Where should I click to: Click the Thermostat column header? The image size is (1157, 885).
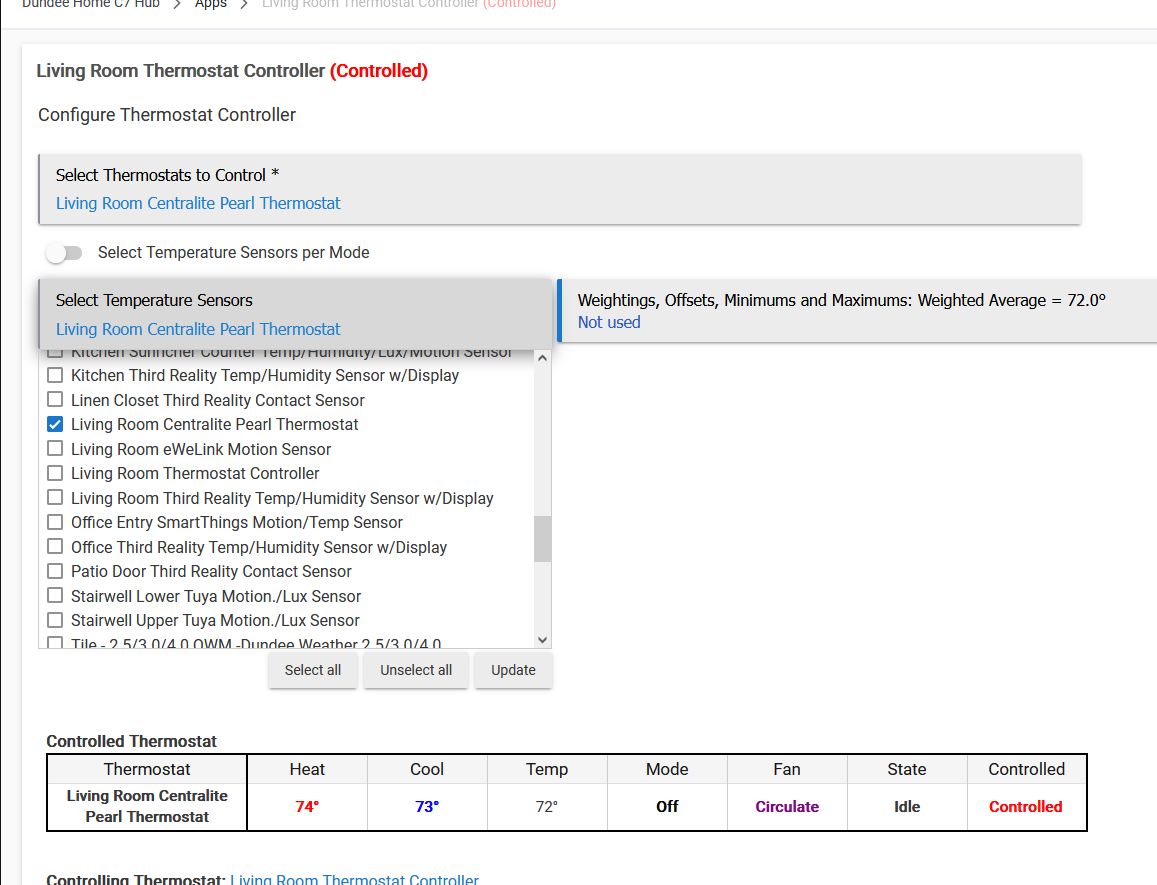[x=147, y=769]
